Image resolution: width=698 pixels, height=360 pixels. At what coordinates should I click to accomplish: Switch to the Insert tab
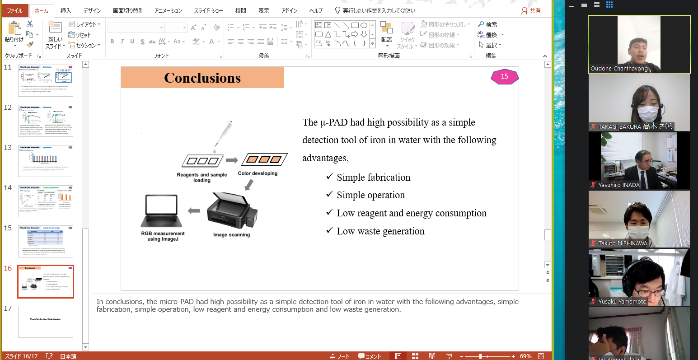point(65,10)
